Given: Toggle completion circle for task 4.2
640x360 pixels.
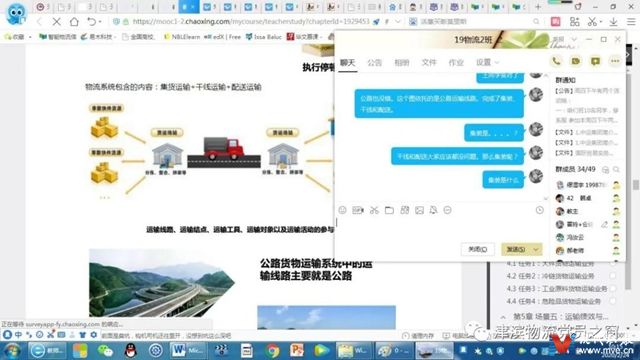Looking at the screenshot, I should point(612,276).
